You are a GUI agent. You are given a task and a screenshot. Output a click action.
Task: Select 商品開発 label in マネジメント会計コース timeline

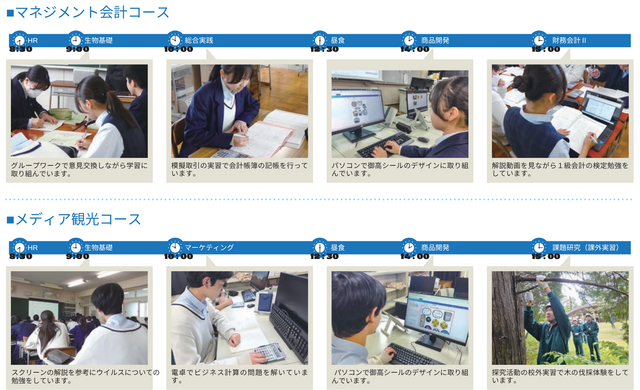pyautogui.click(x=435, y=40)
